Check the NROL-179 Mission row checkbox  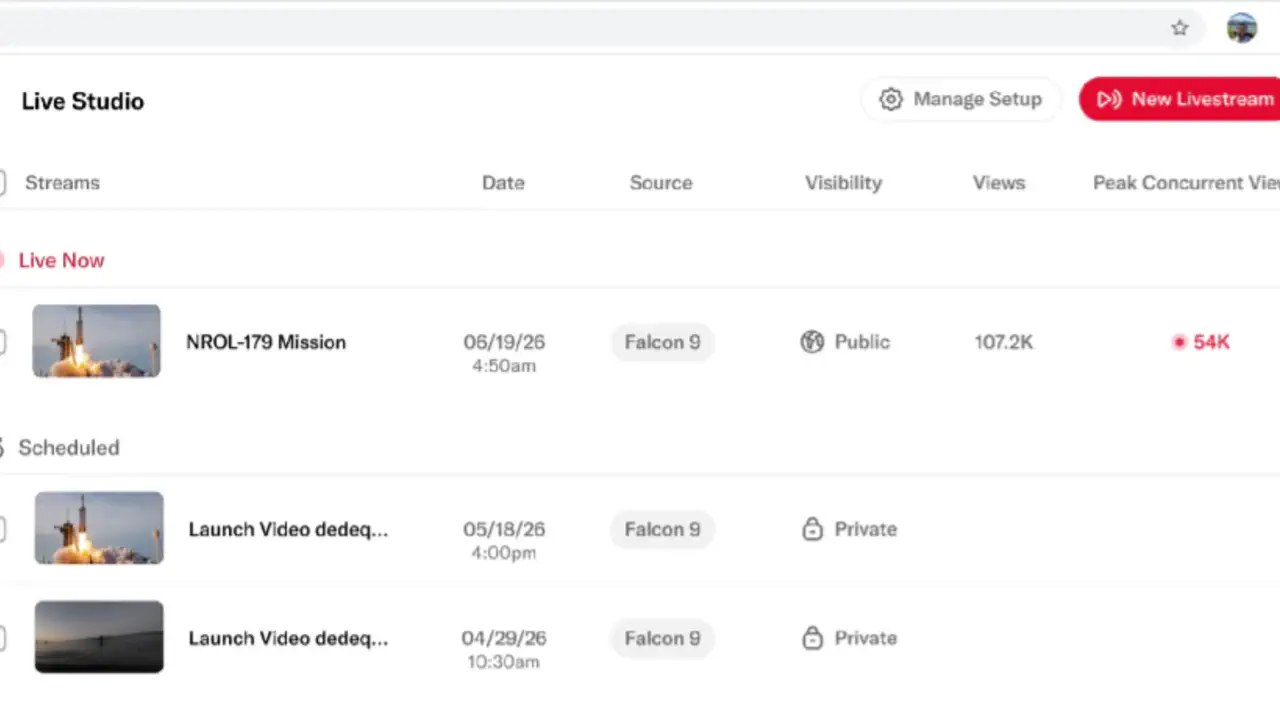[x=2, y=342]
